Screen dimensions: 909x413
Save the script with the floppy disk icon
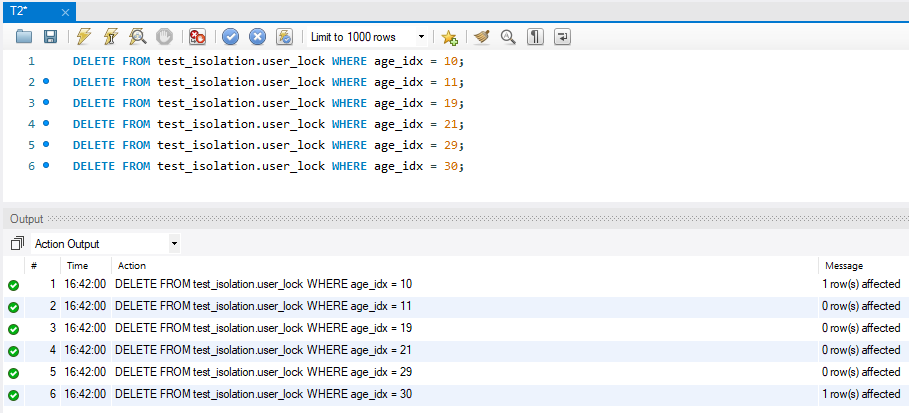click(50, 37)
